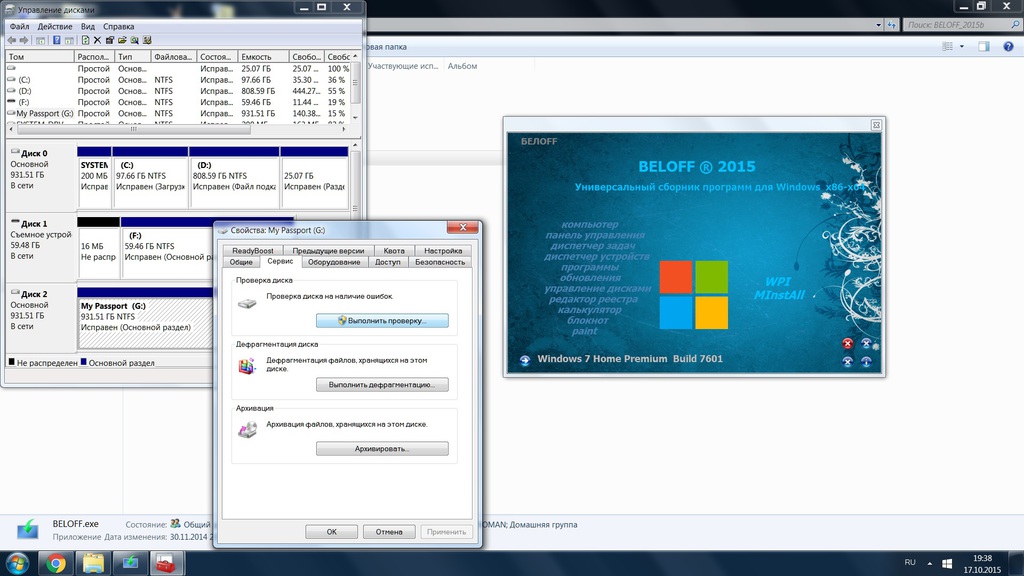
Task: Click Properties icon in Disk Management toolbar
Action: point(110,40)
